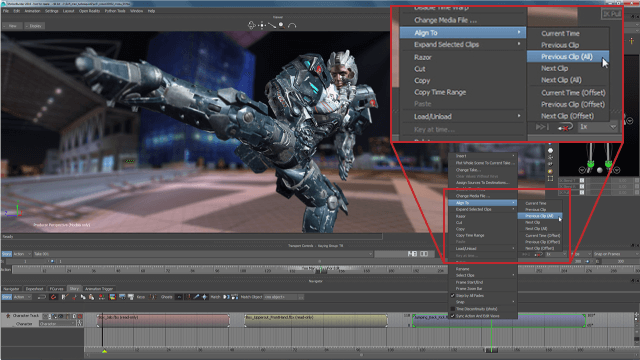Open the Settings menu
This screenshot has height=360, width=640.
[x=51, y=11]
